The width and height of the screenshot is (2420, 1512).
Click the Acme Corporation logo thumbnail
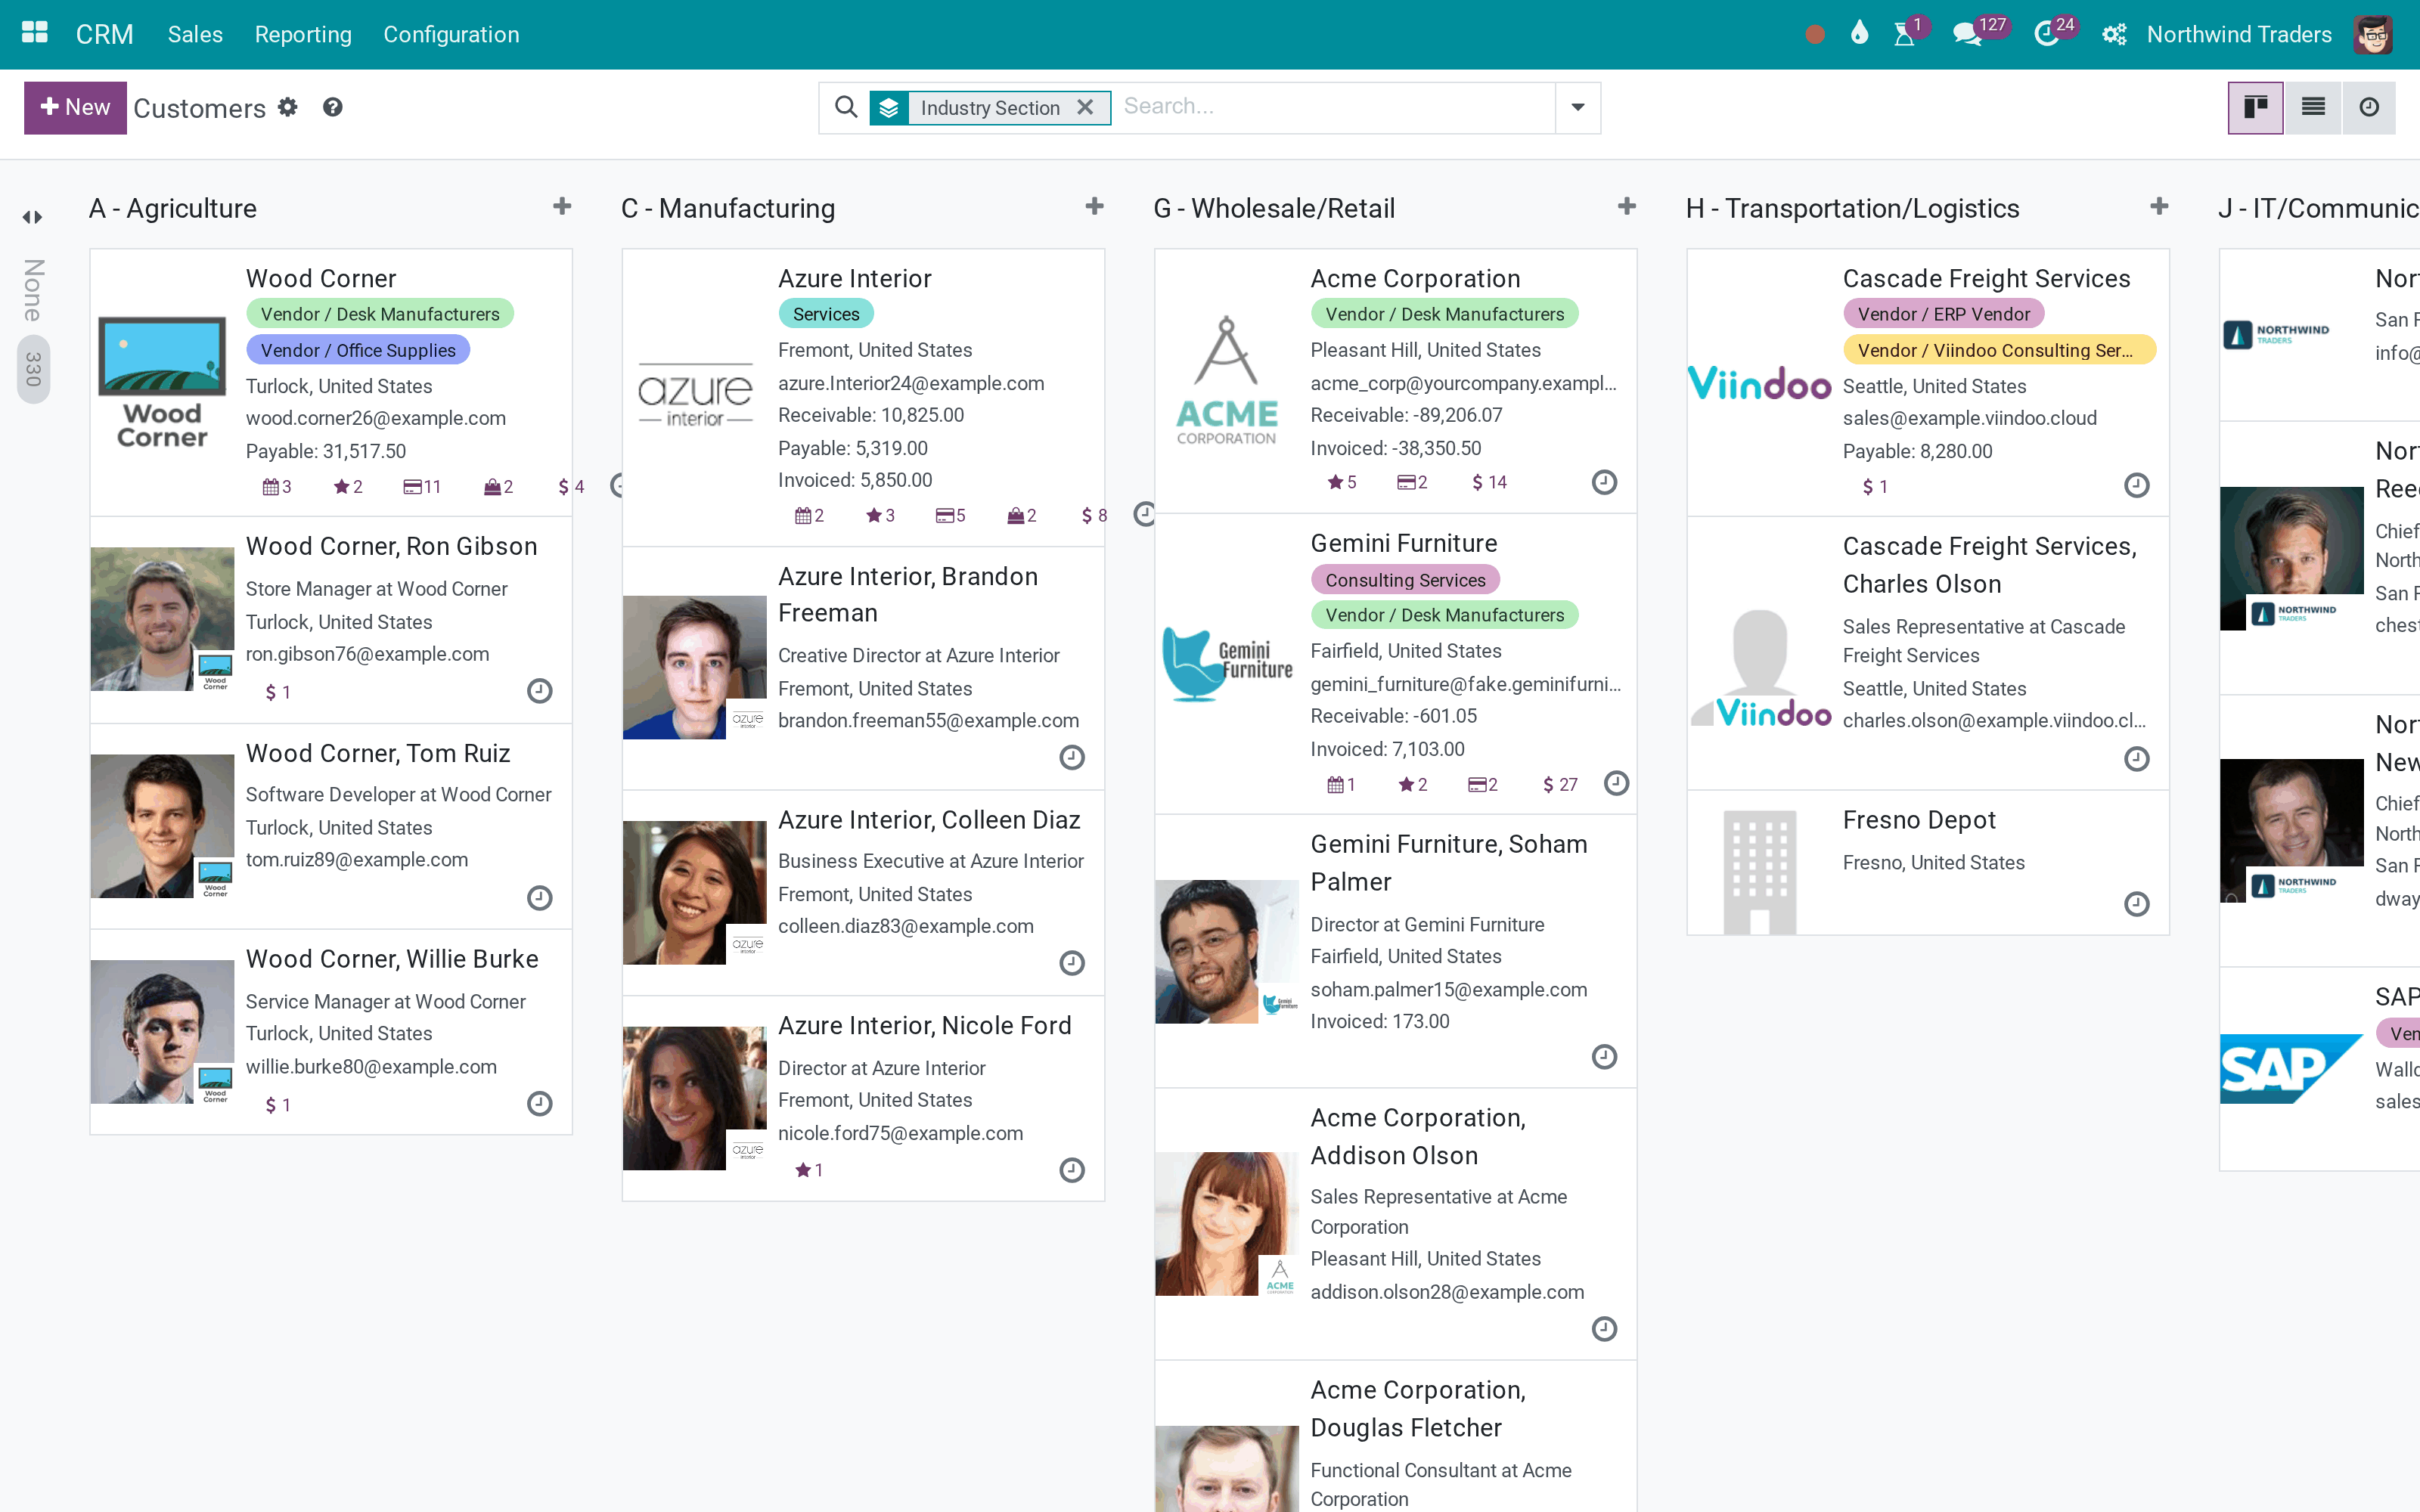(x=1227, y=382)
